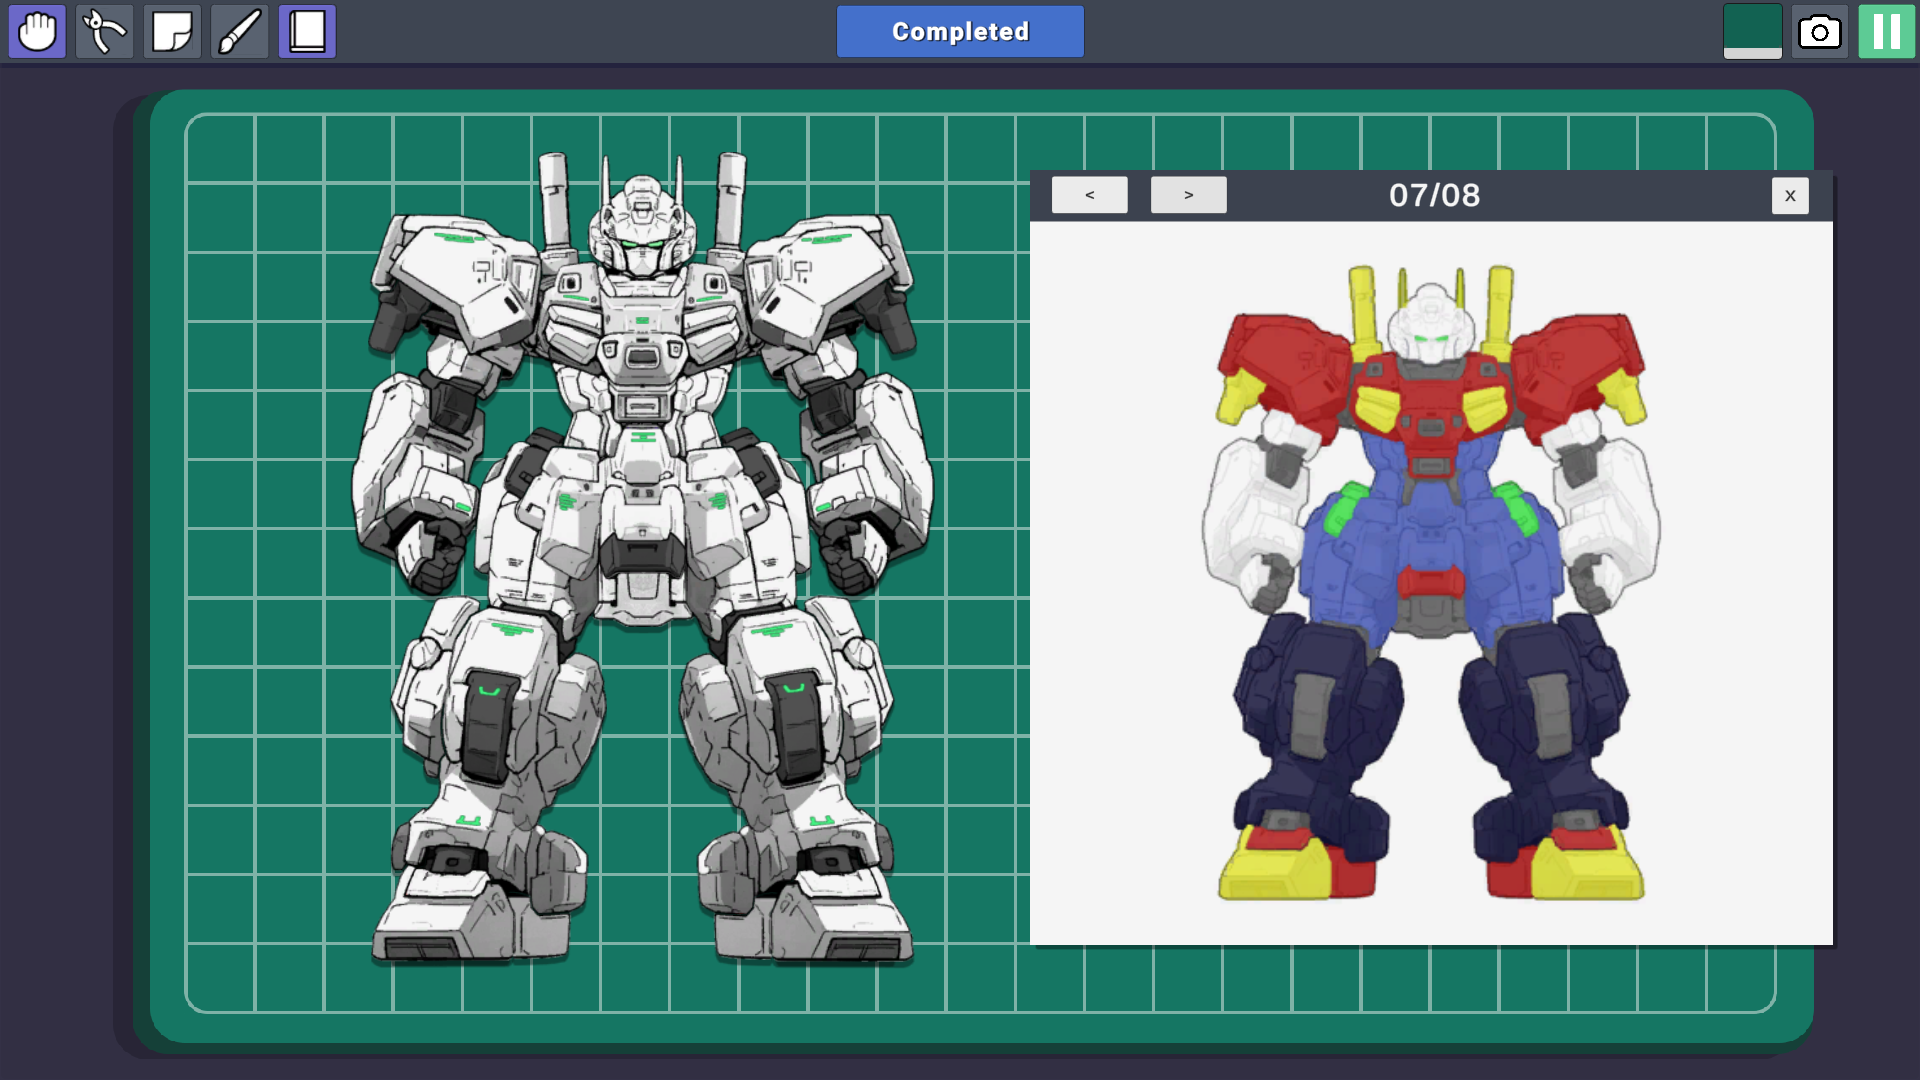Go to previous manual page
Screen dimensions: 1920x1080
pos(1089,195)
